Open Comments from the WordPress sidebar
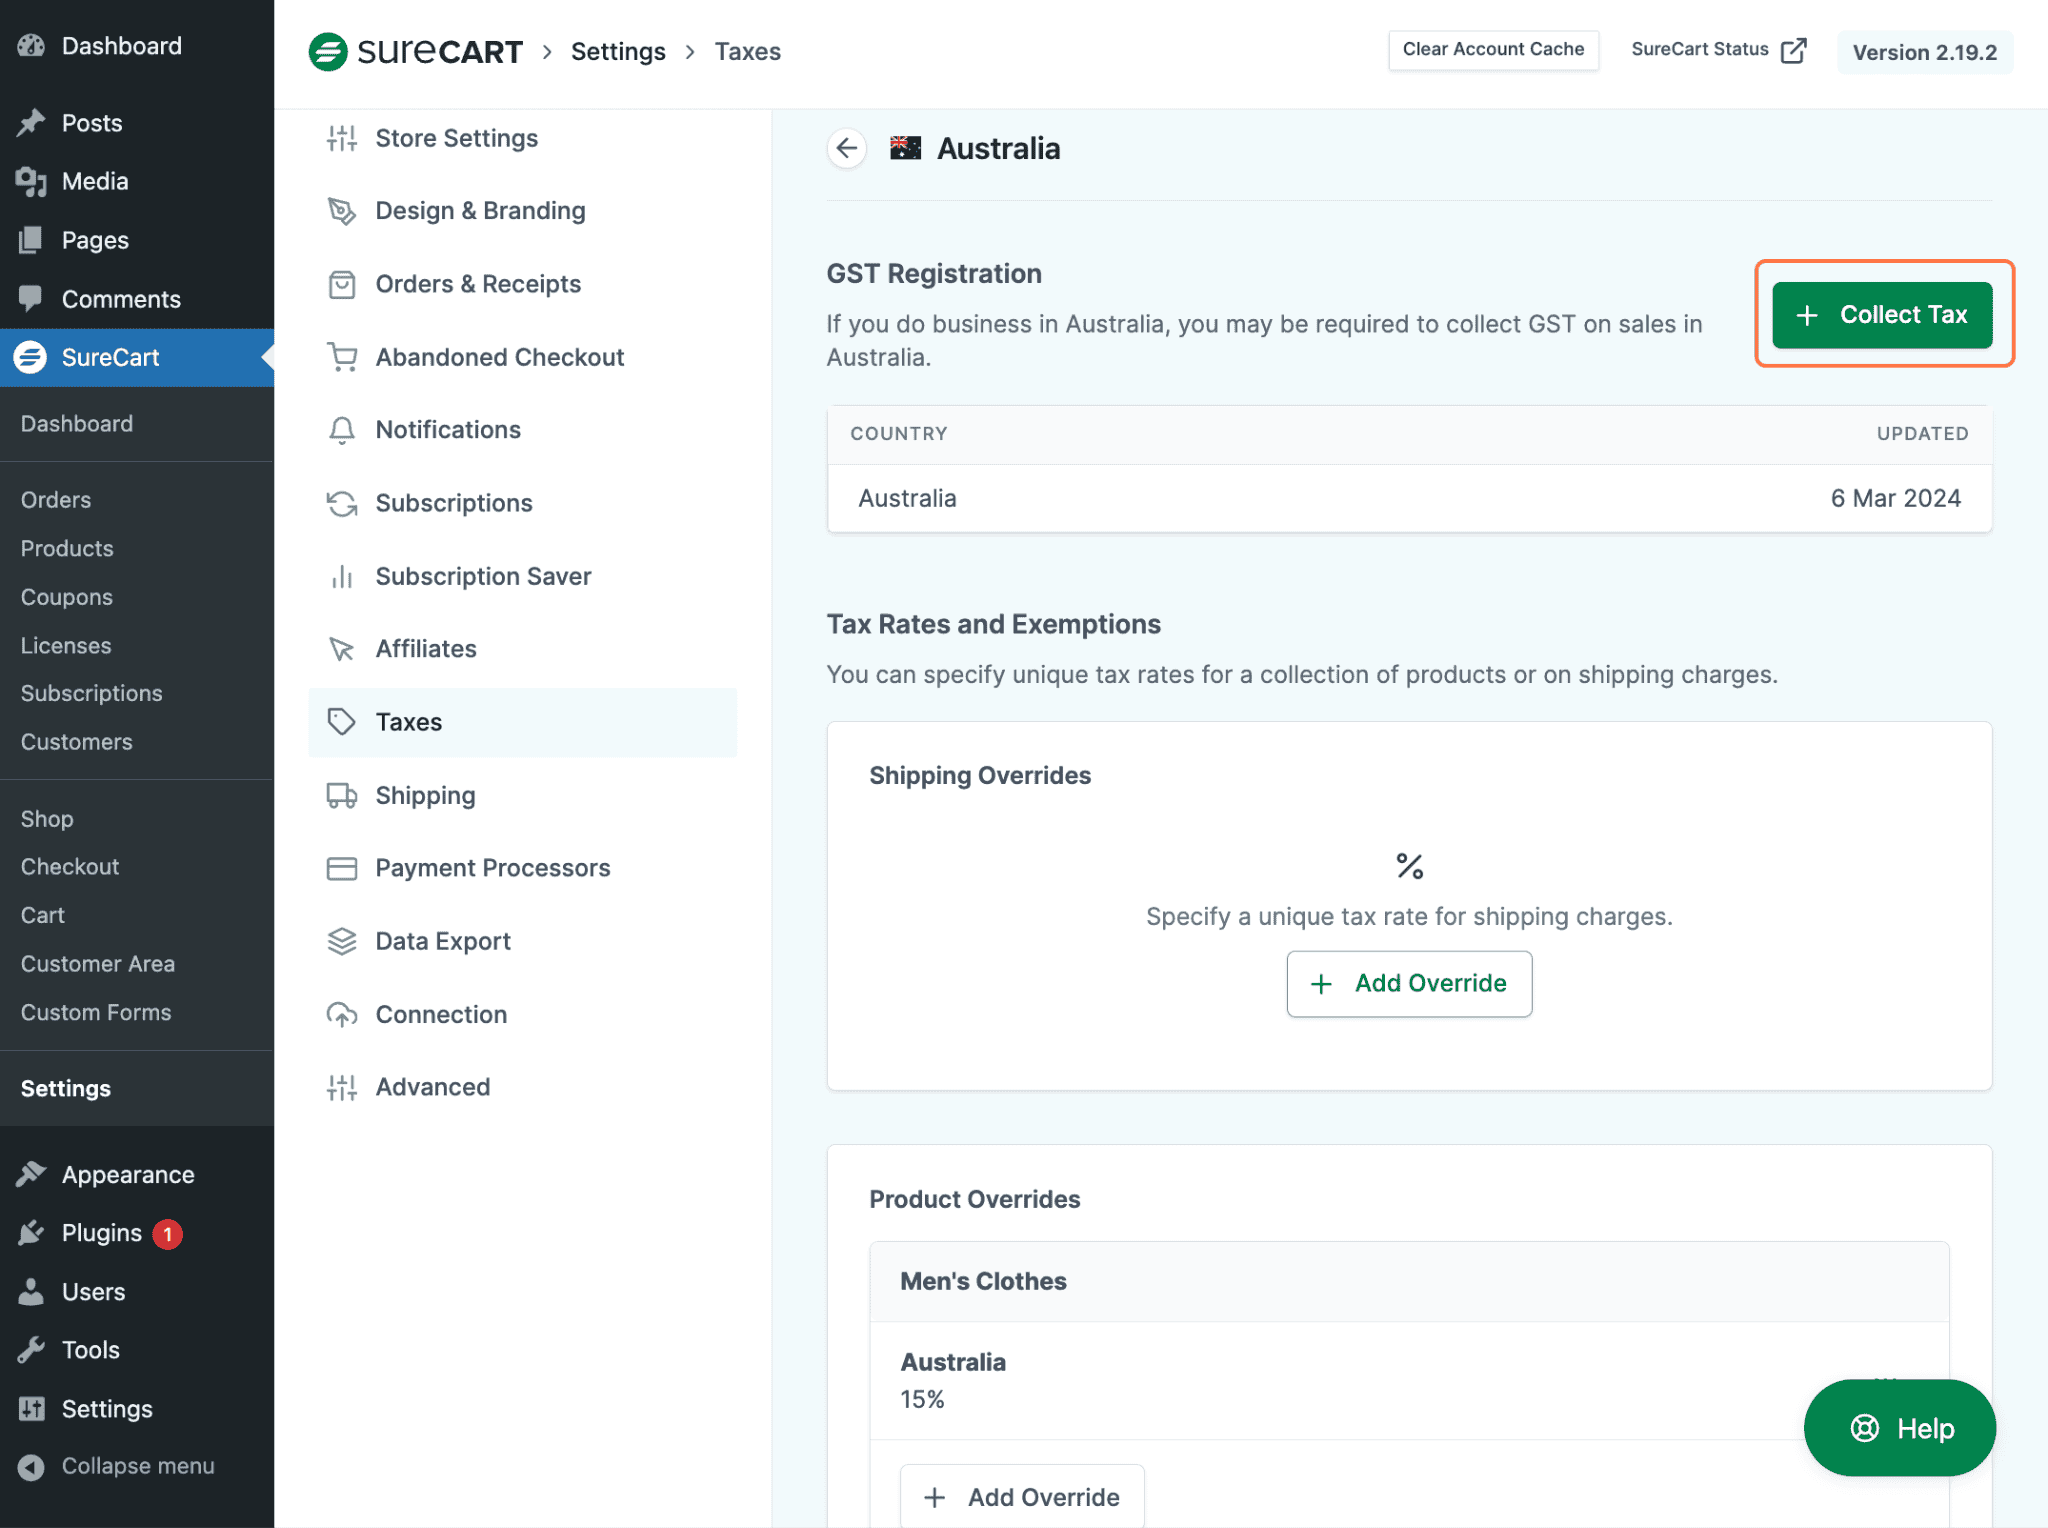Image resolution: width=2048 pixels, height=1528 pixels. click(120, 298)
